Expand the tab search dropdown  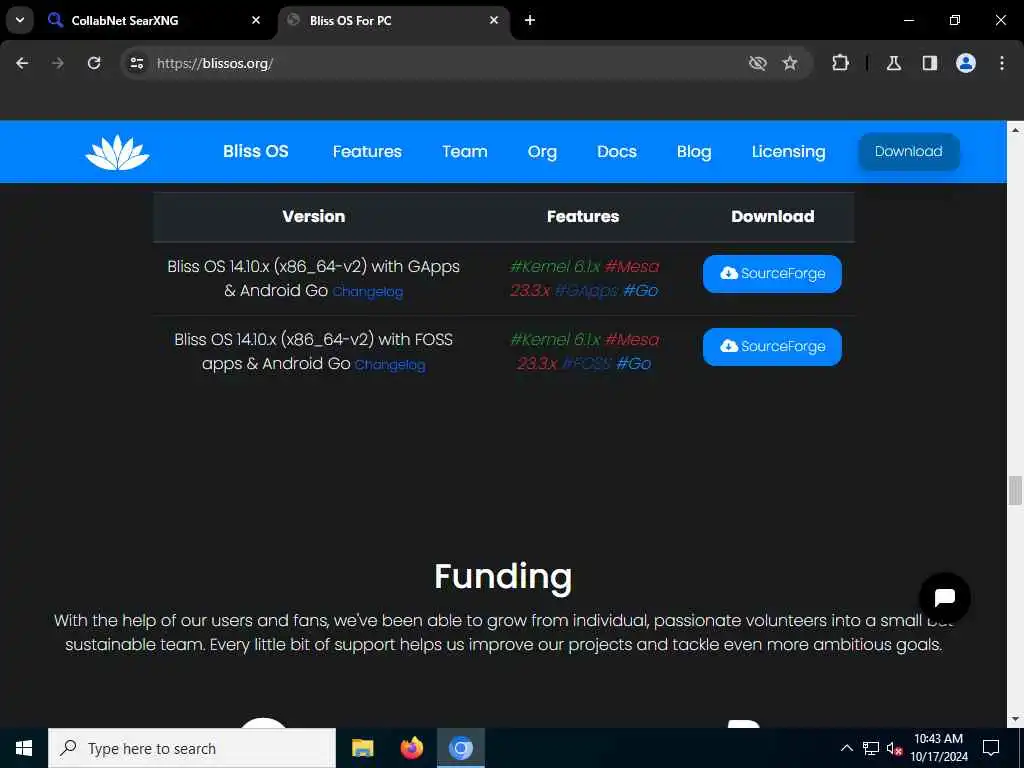pos(20,20)
